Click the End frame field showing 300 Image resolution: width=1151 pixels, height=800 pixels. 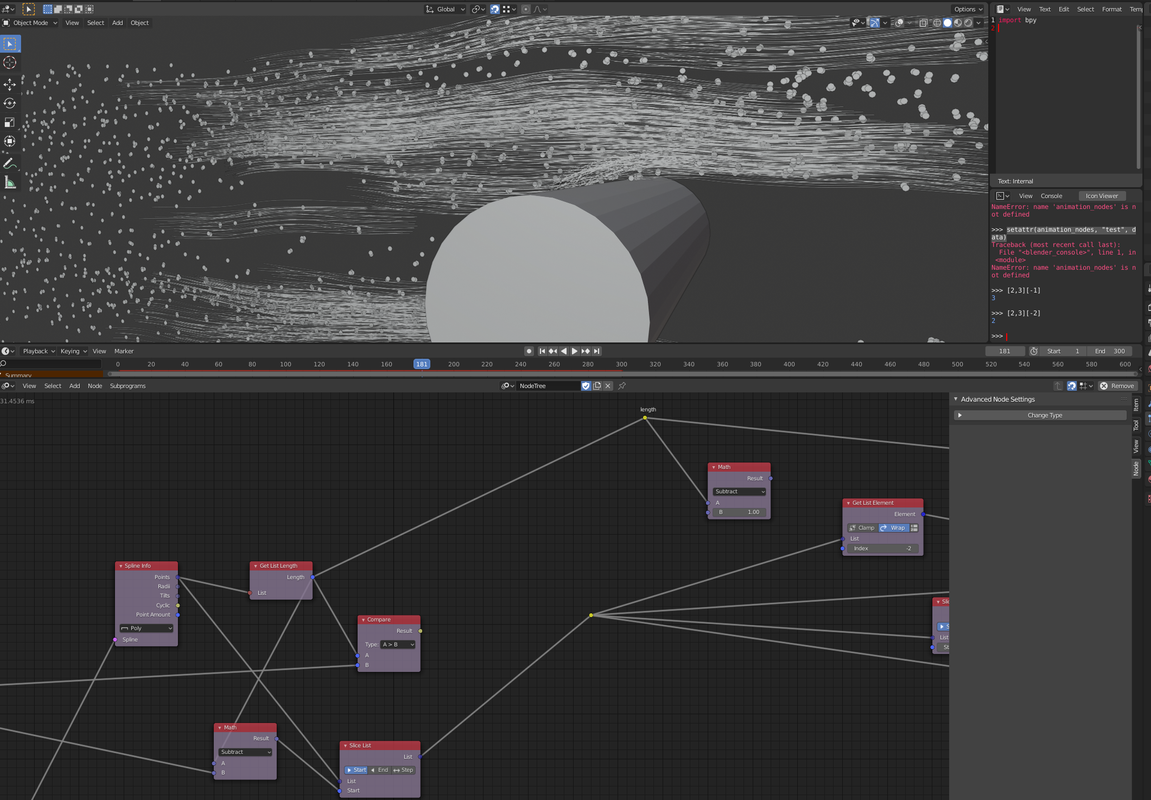[1110, 351]
